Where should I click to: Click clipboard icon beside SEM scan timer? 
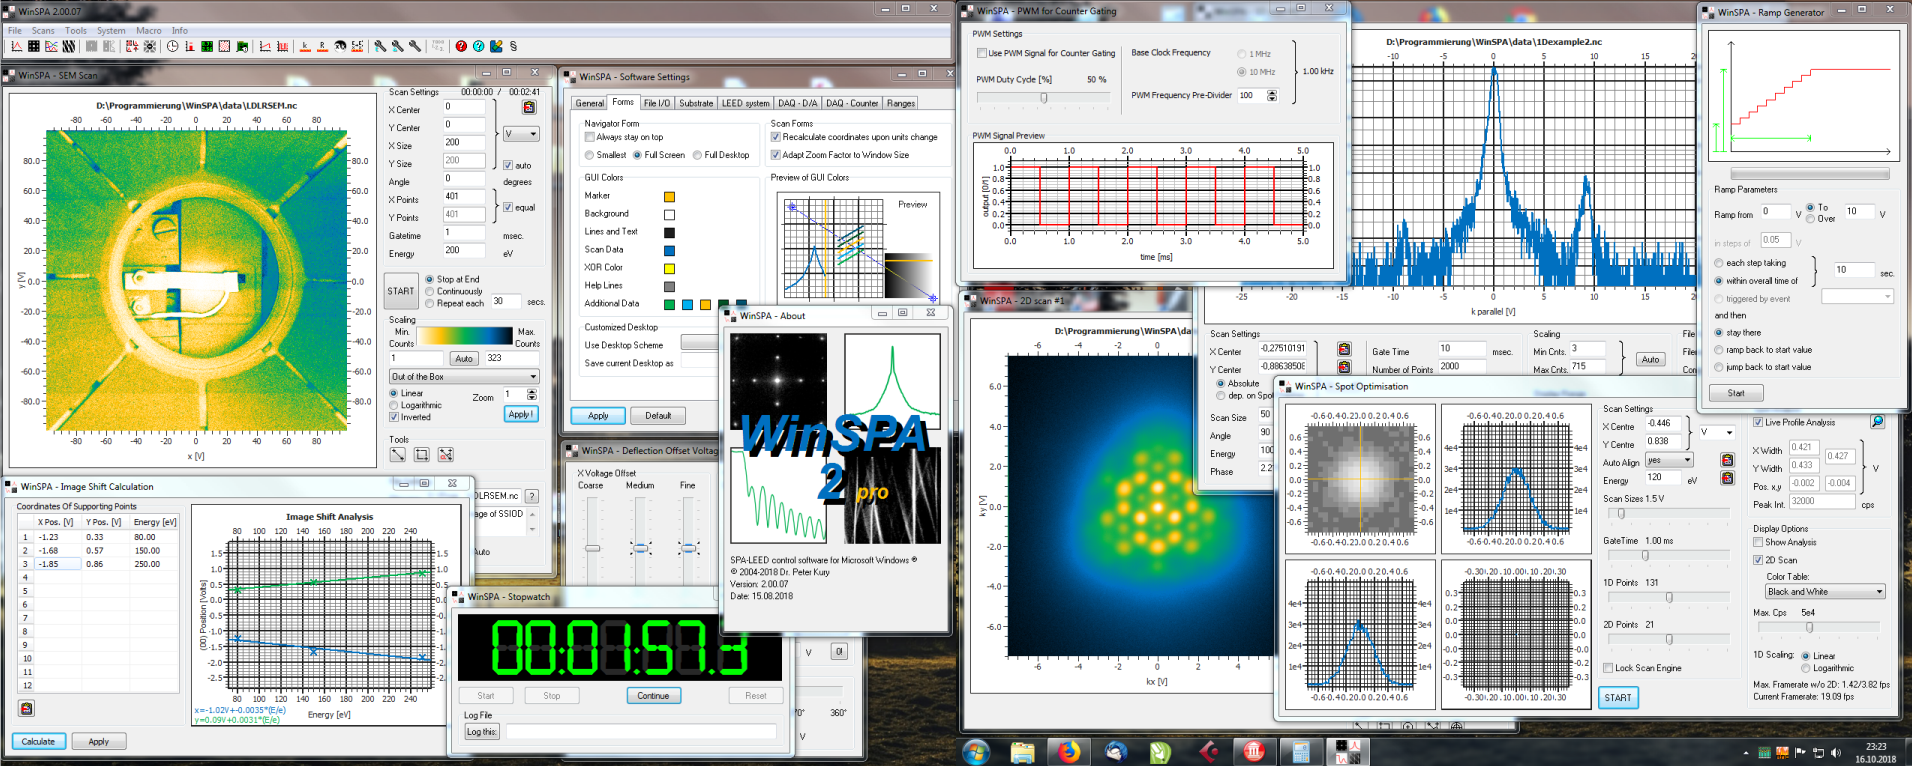point(529,107)
